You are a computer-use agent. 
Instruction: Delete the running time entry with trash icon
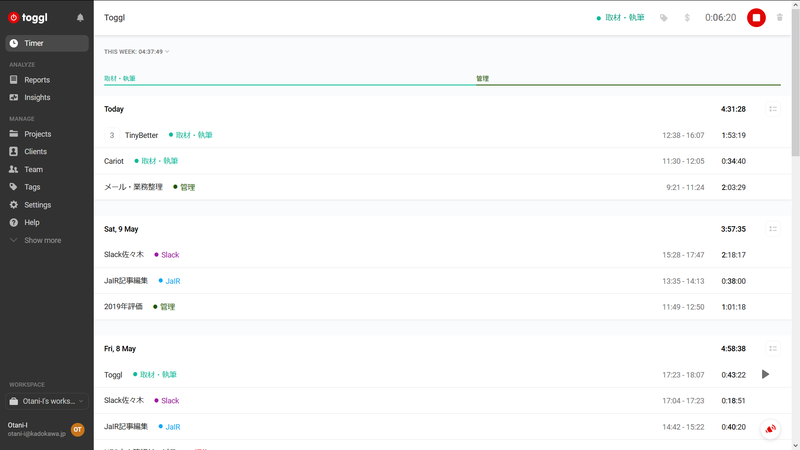780,18
